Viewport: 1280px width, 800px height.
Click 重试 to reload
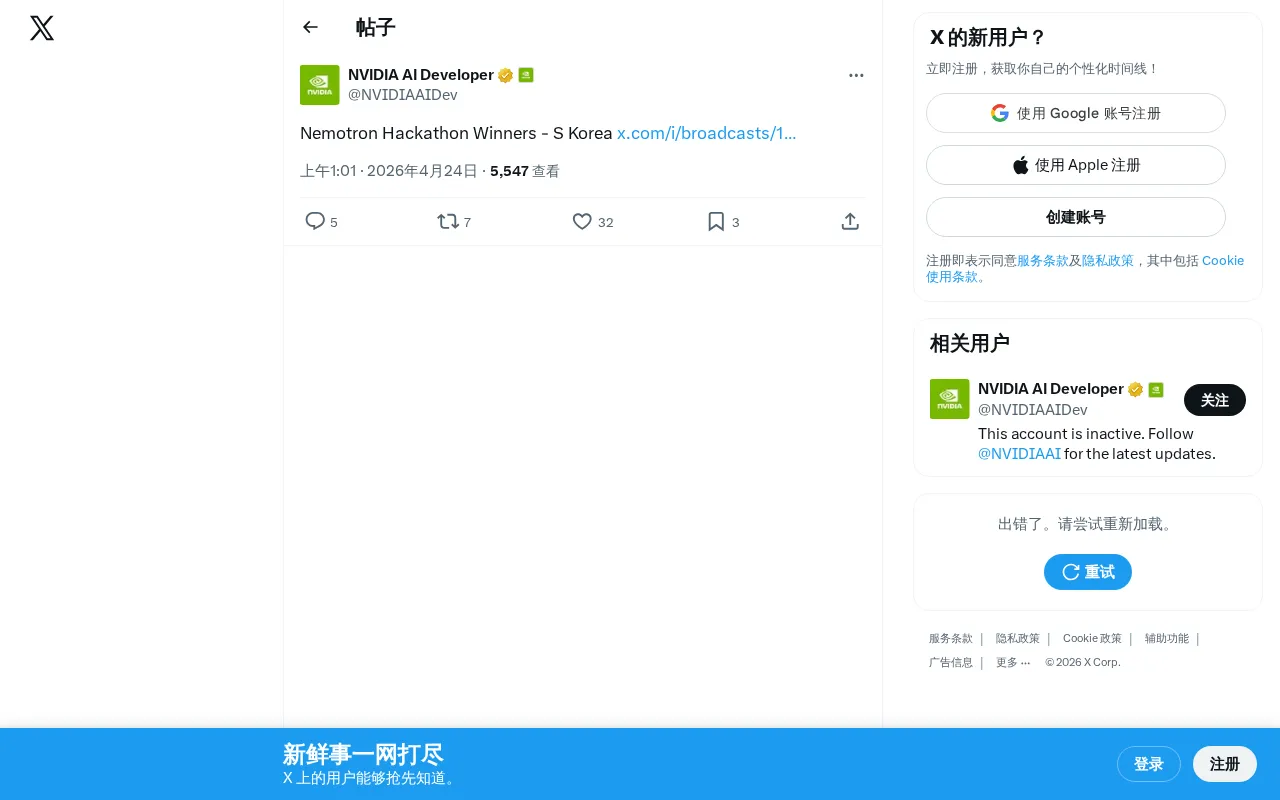[1088, 572]
